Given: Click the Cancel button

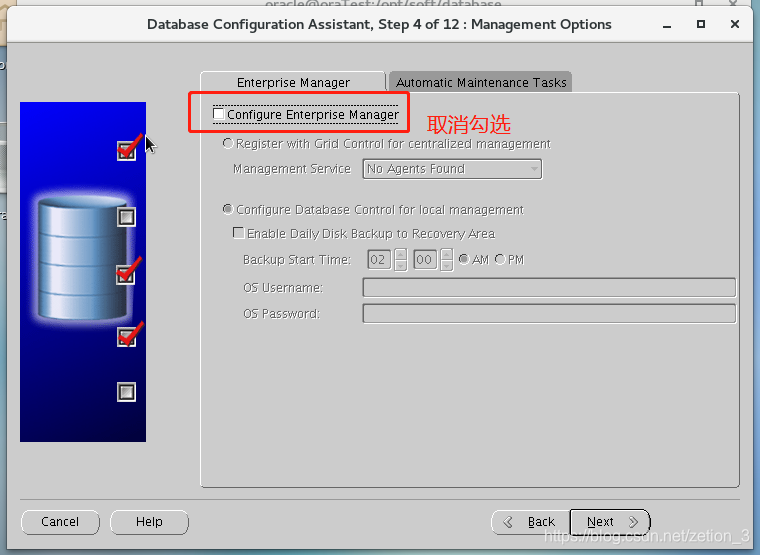Looking at the screenshot, I should [x=60, y=522].
